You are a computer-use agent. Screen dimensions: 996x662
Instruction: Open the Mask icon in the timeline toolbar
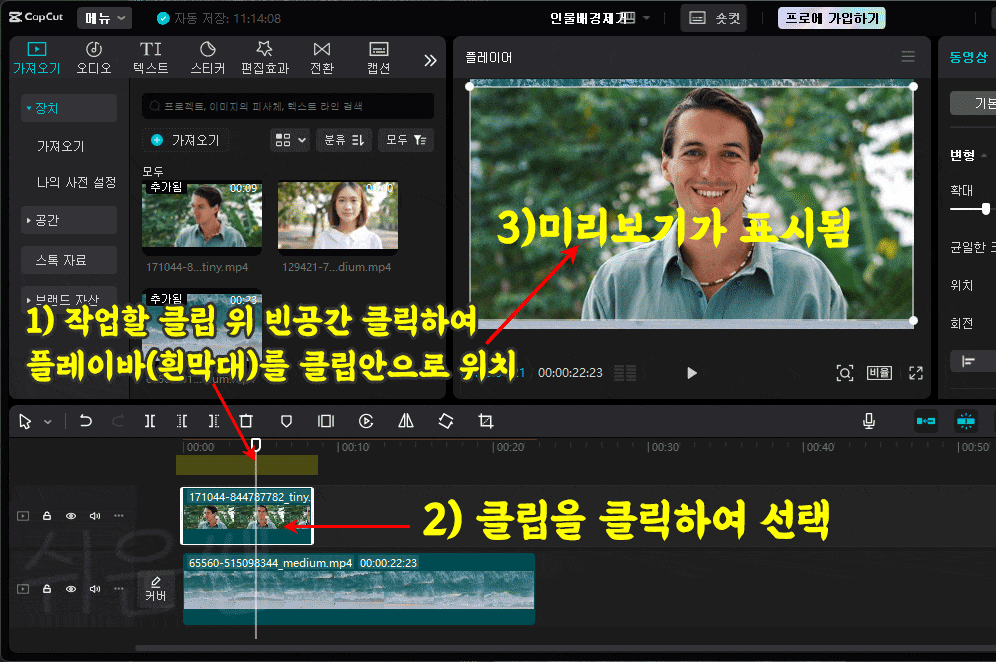click(x=287, y=421)
